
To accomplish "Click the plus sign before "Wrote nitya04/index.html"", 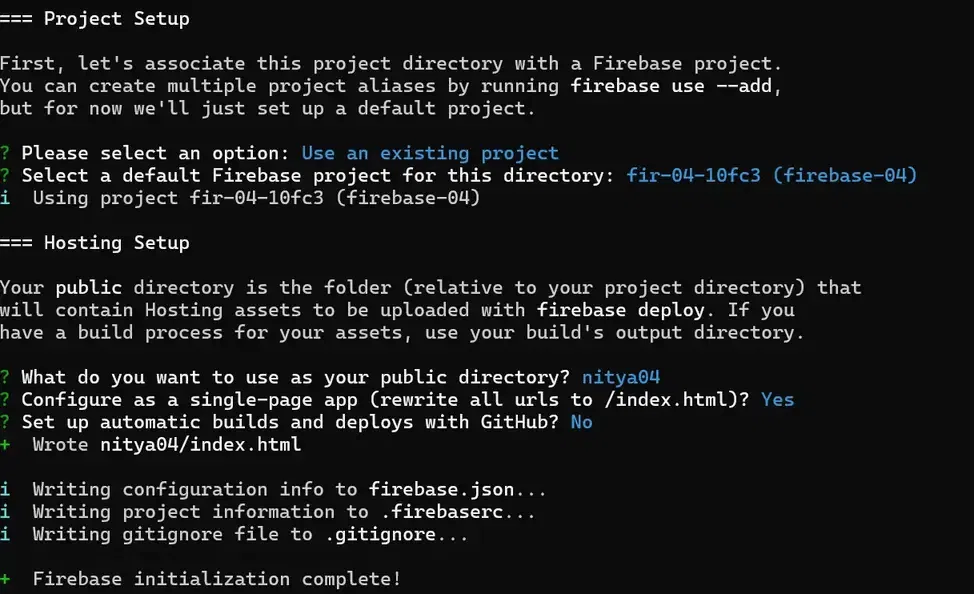I will [5, 444].
